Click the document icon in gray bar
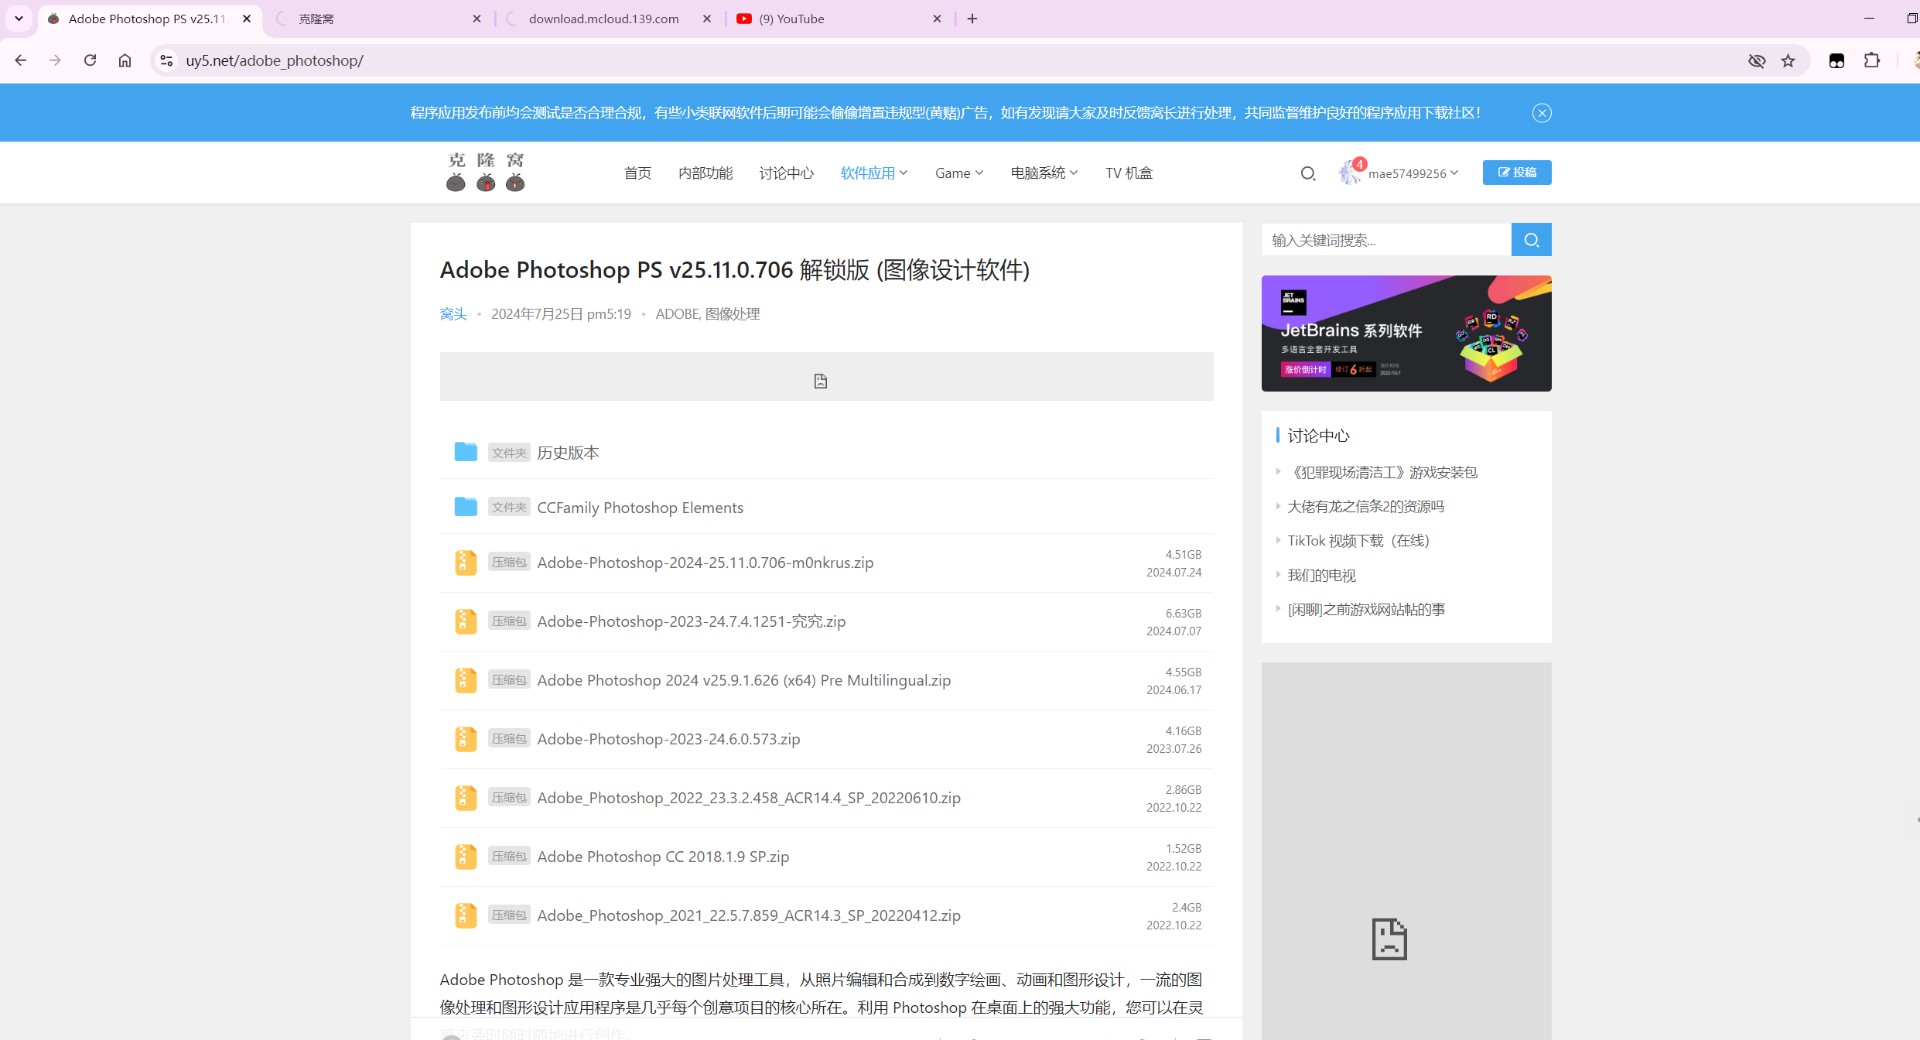Viewport: 1920px width, 1040px height. (820, 381)
